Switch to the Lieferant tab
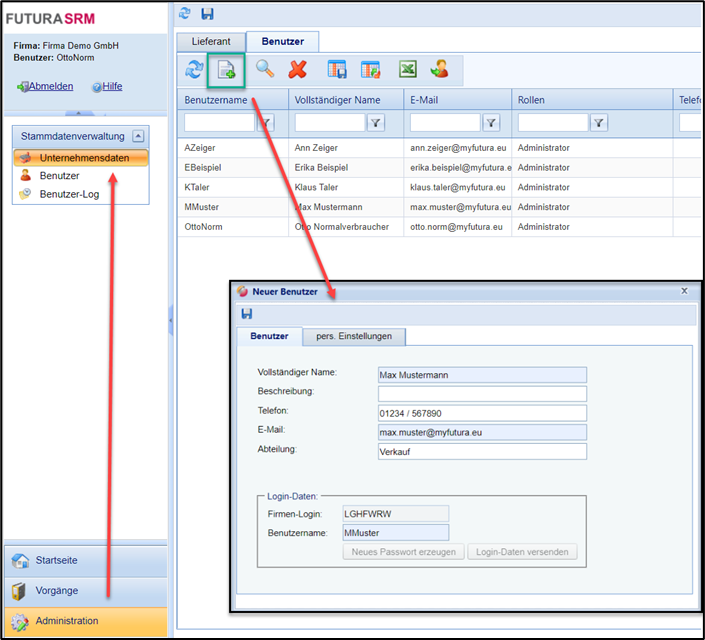This screenshot has width=705, height=640. click(x=210, y=41)
